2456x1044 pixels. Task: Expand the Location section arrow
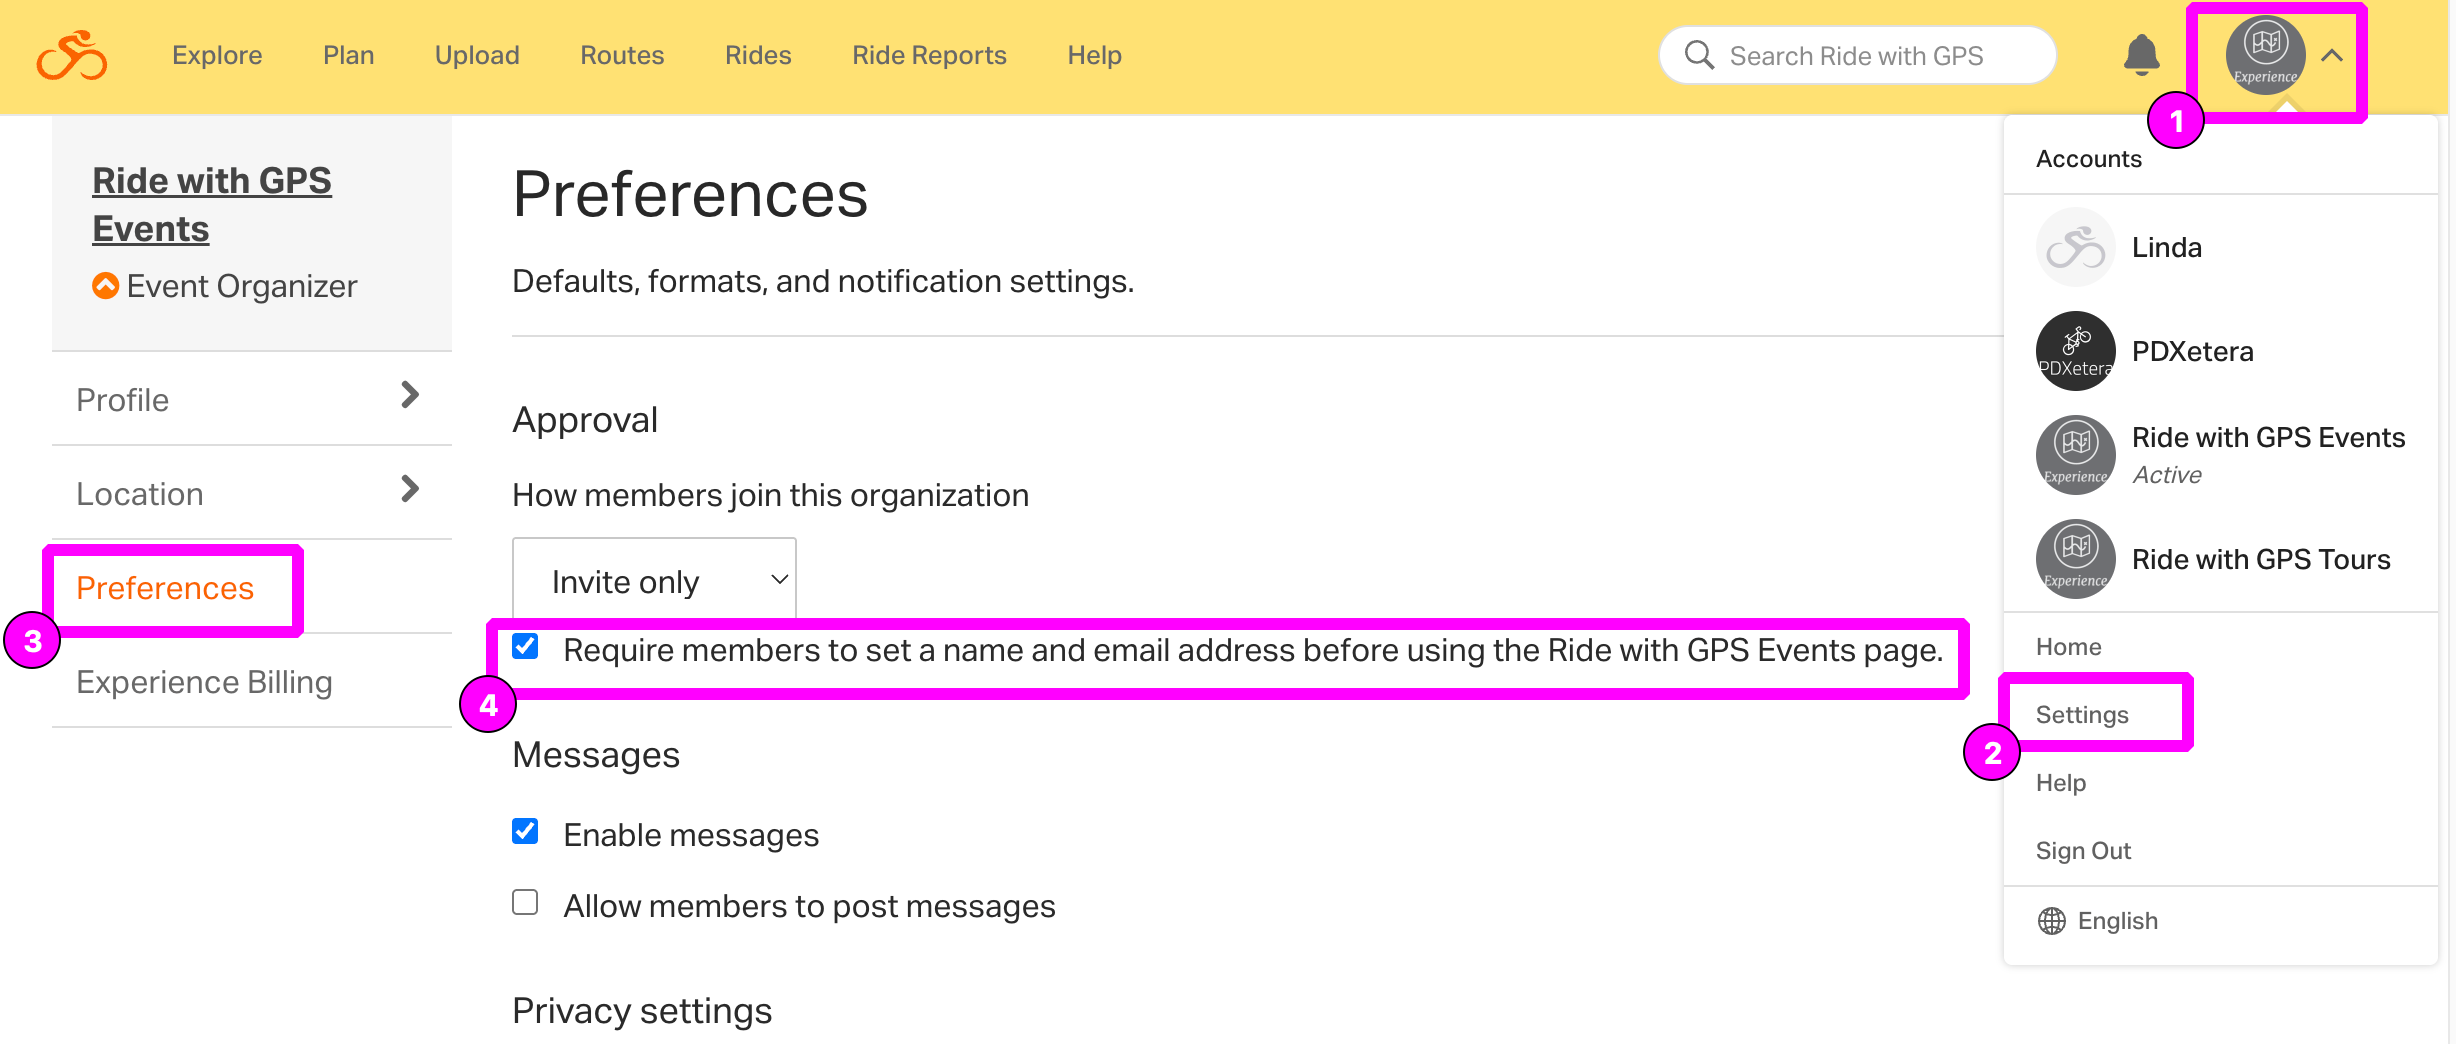point(410,489)
